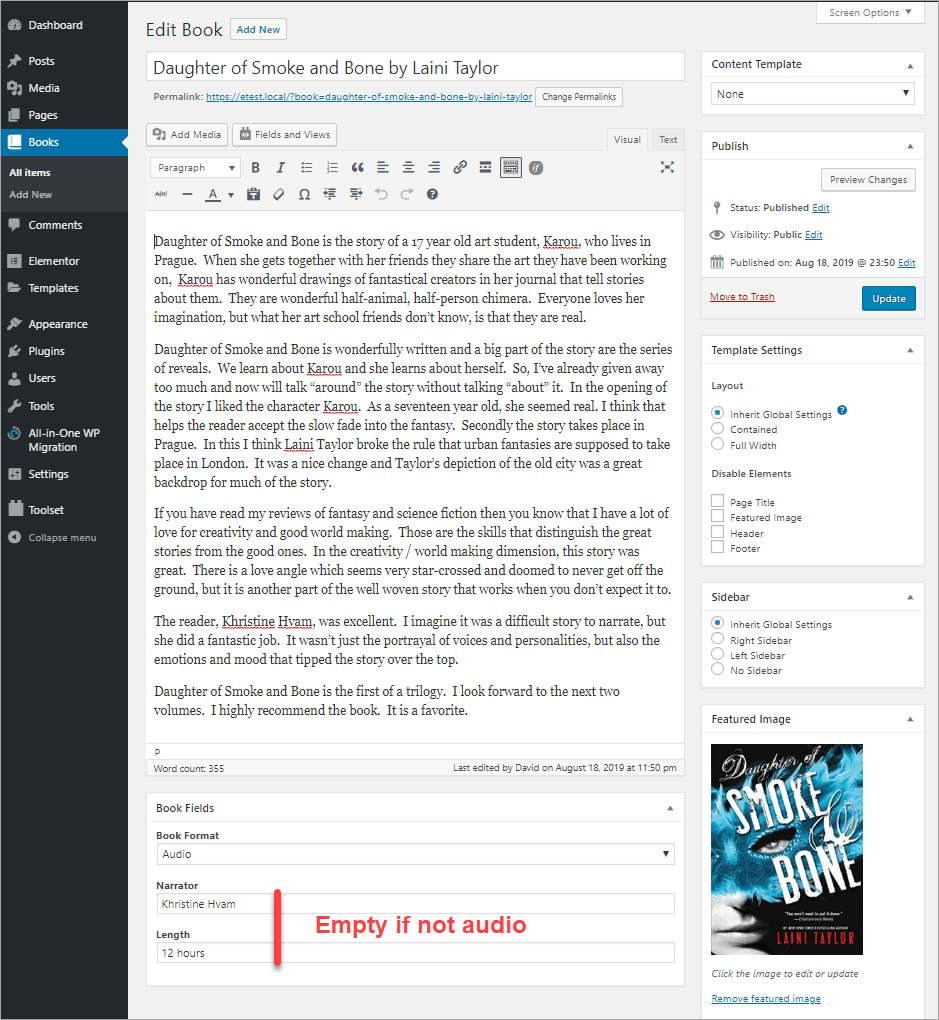Switch to the Text editor tab
The width and height of the screenshot is (939, 1020).
pos(667,139)
